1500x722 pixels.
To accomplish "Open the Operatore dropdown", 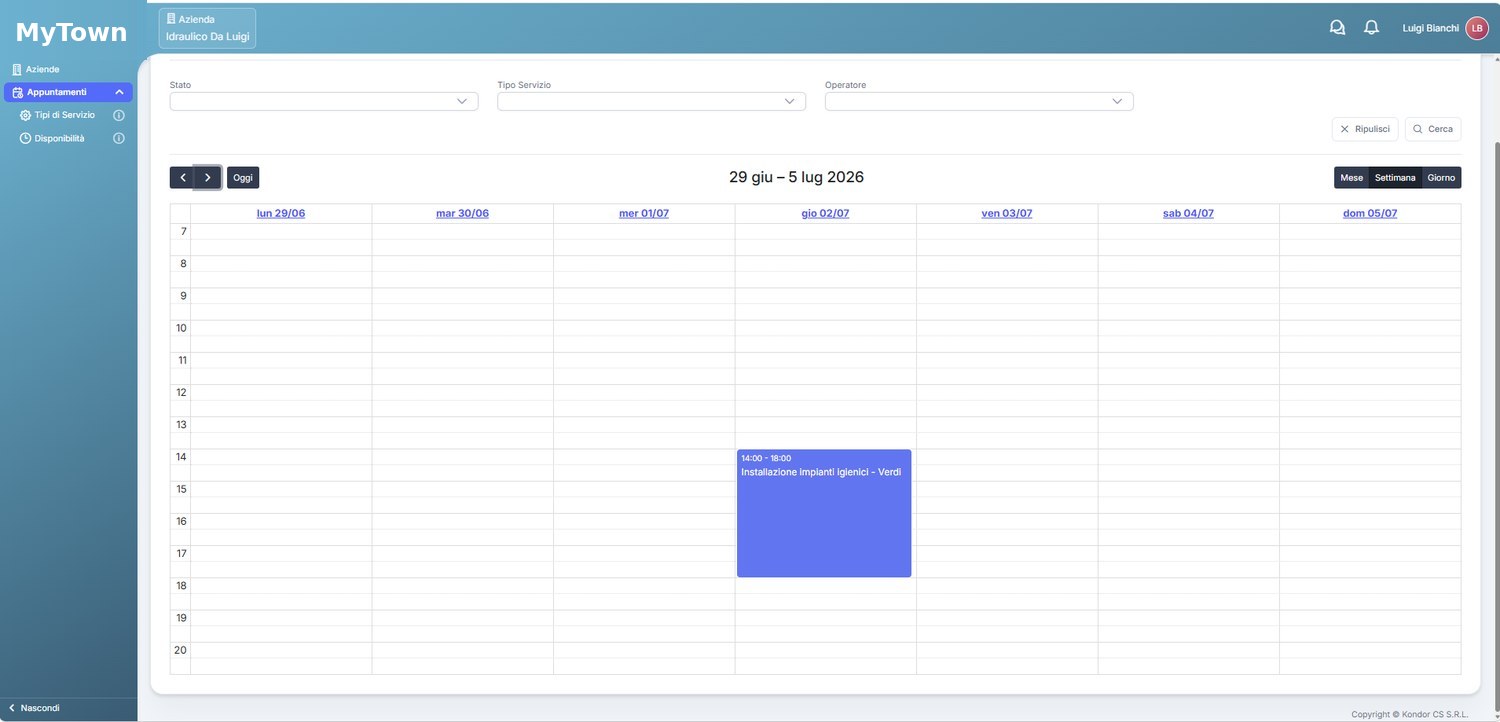I will tap(979, 101).
